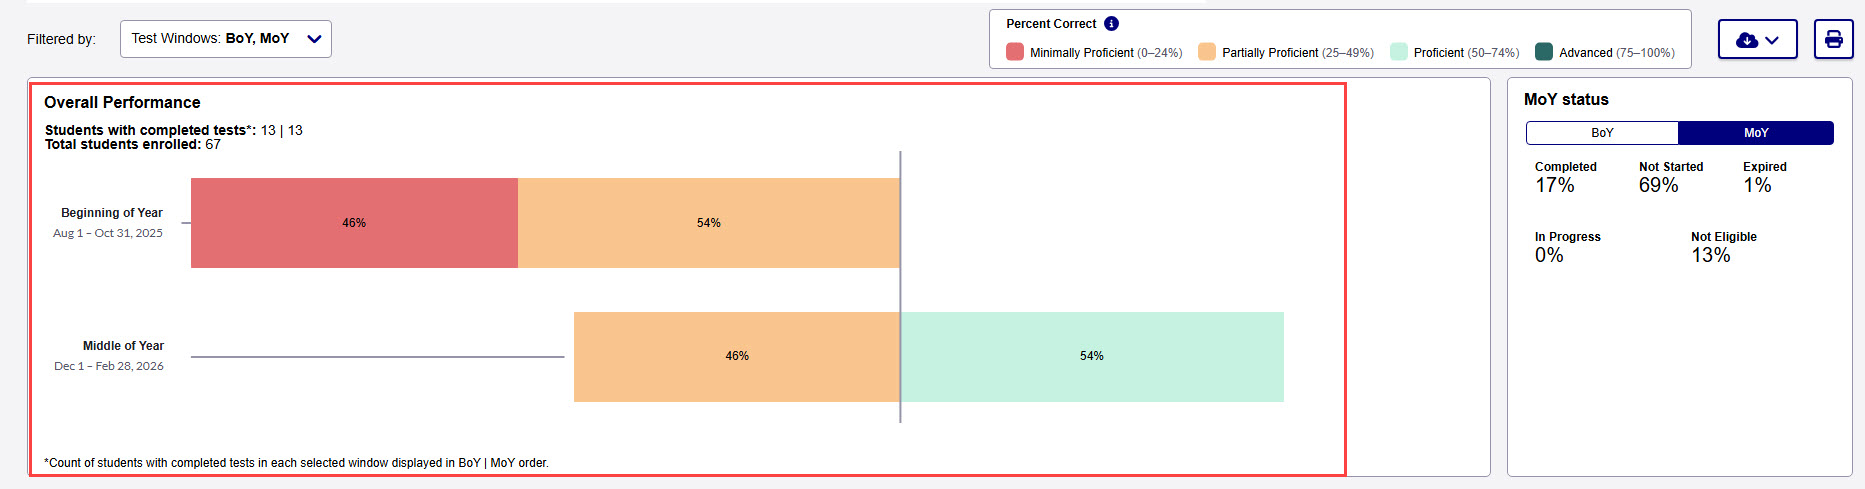1865x489 pixels.
Task: Click the red 46% Beginning of Year bar
Action: click(x=354, y=223)
